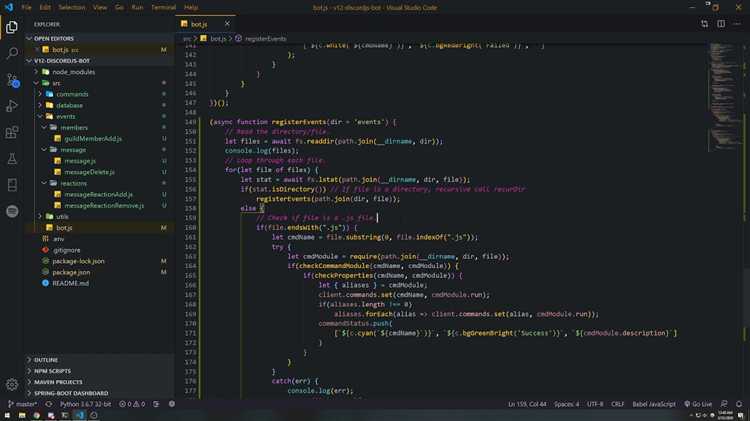The width and height of the screenshot is (750, 421).
Task: Change Python 3.6.7 32-bit interpreter
Action: [x=85, y=404]
